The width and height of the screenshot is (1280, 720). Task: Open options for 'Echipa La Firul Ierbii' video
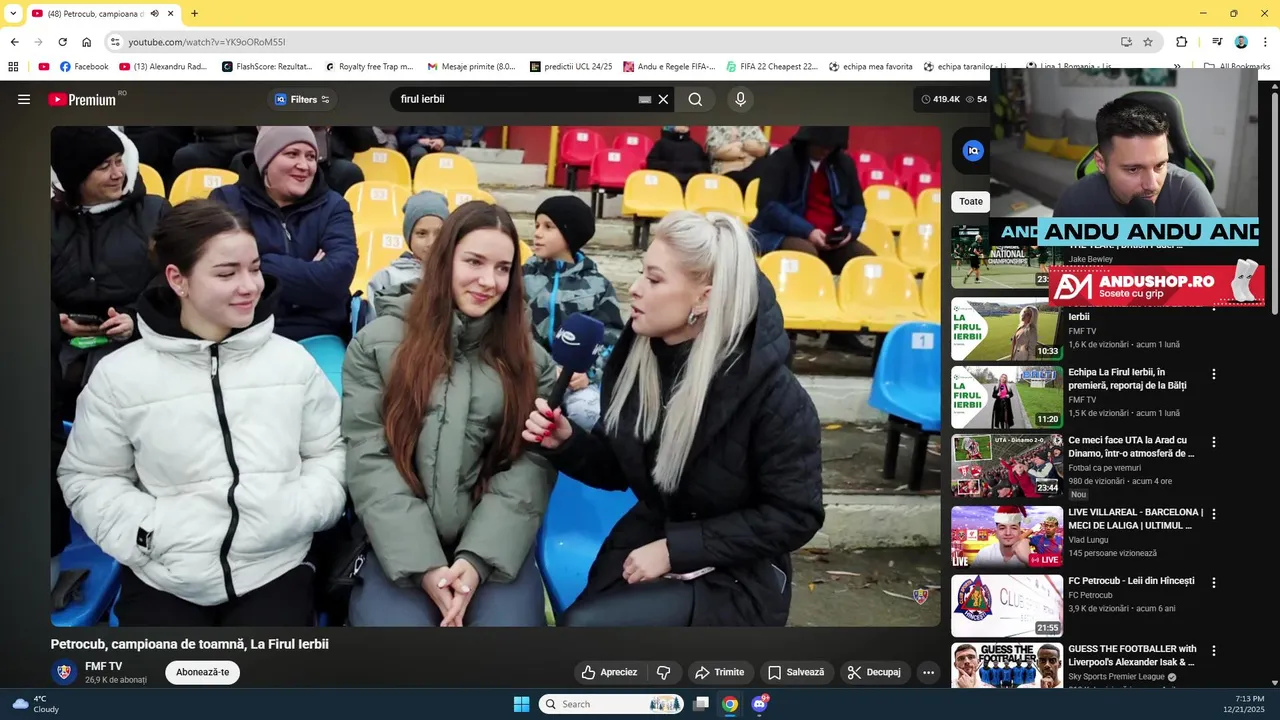click(1214, 374)
